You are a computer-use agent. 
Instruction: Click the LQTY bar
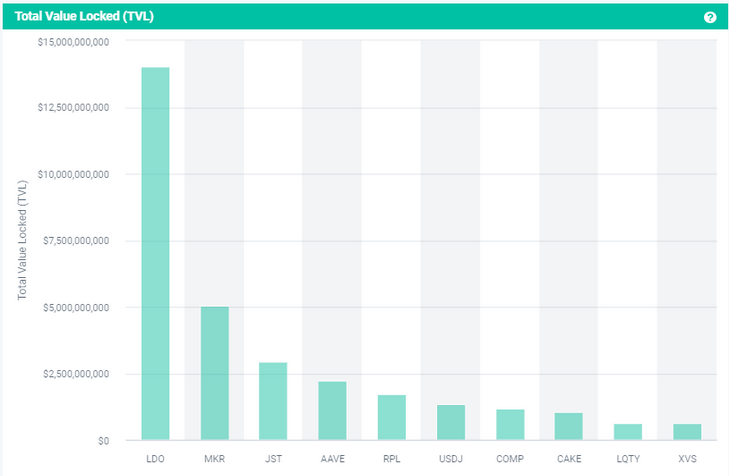point(628,432)
